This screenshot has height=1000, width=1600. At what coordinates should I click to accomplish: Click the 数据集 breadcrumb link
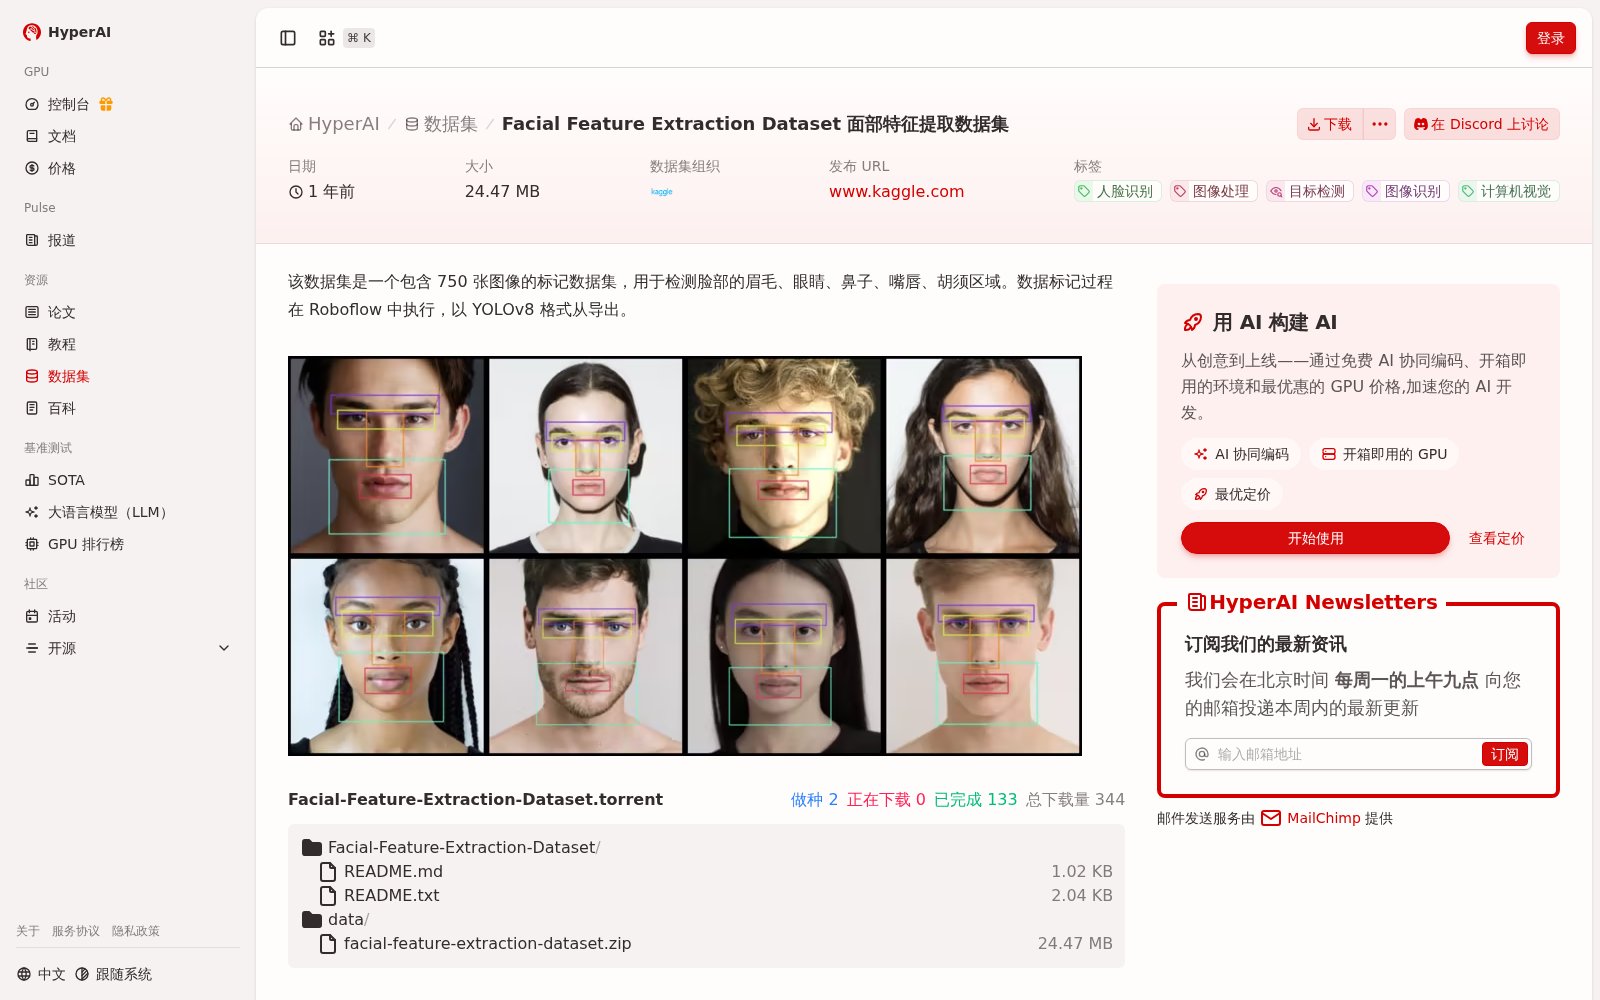(x=441, y=124)
